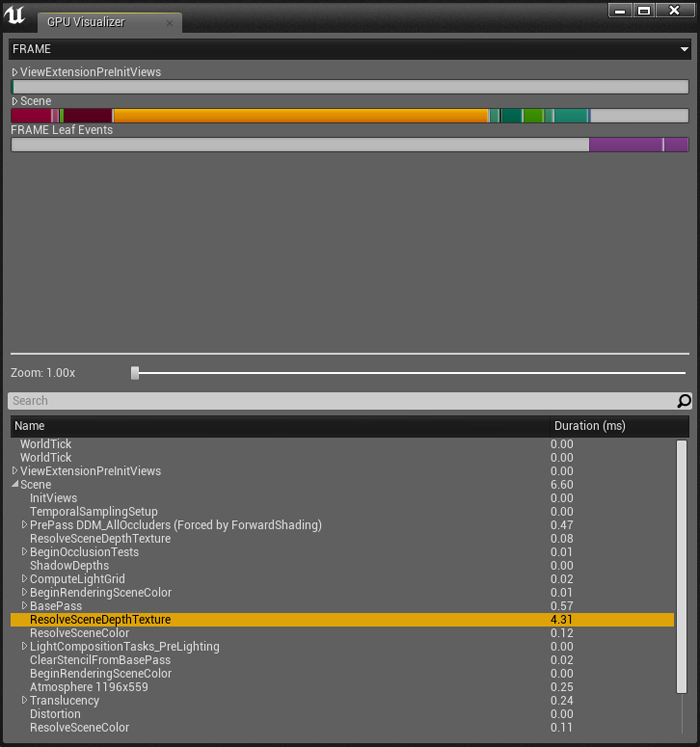Click the Zoom: 1.00x label
Image resolution: width=700 pixels, height=747 pixels.
(x=43, y=373)
